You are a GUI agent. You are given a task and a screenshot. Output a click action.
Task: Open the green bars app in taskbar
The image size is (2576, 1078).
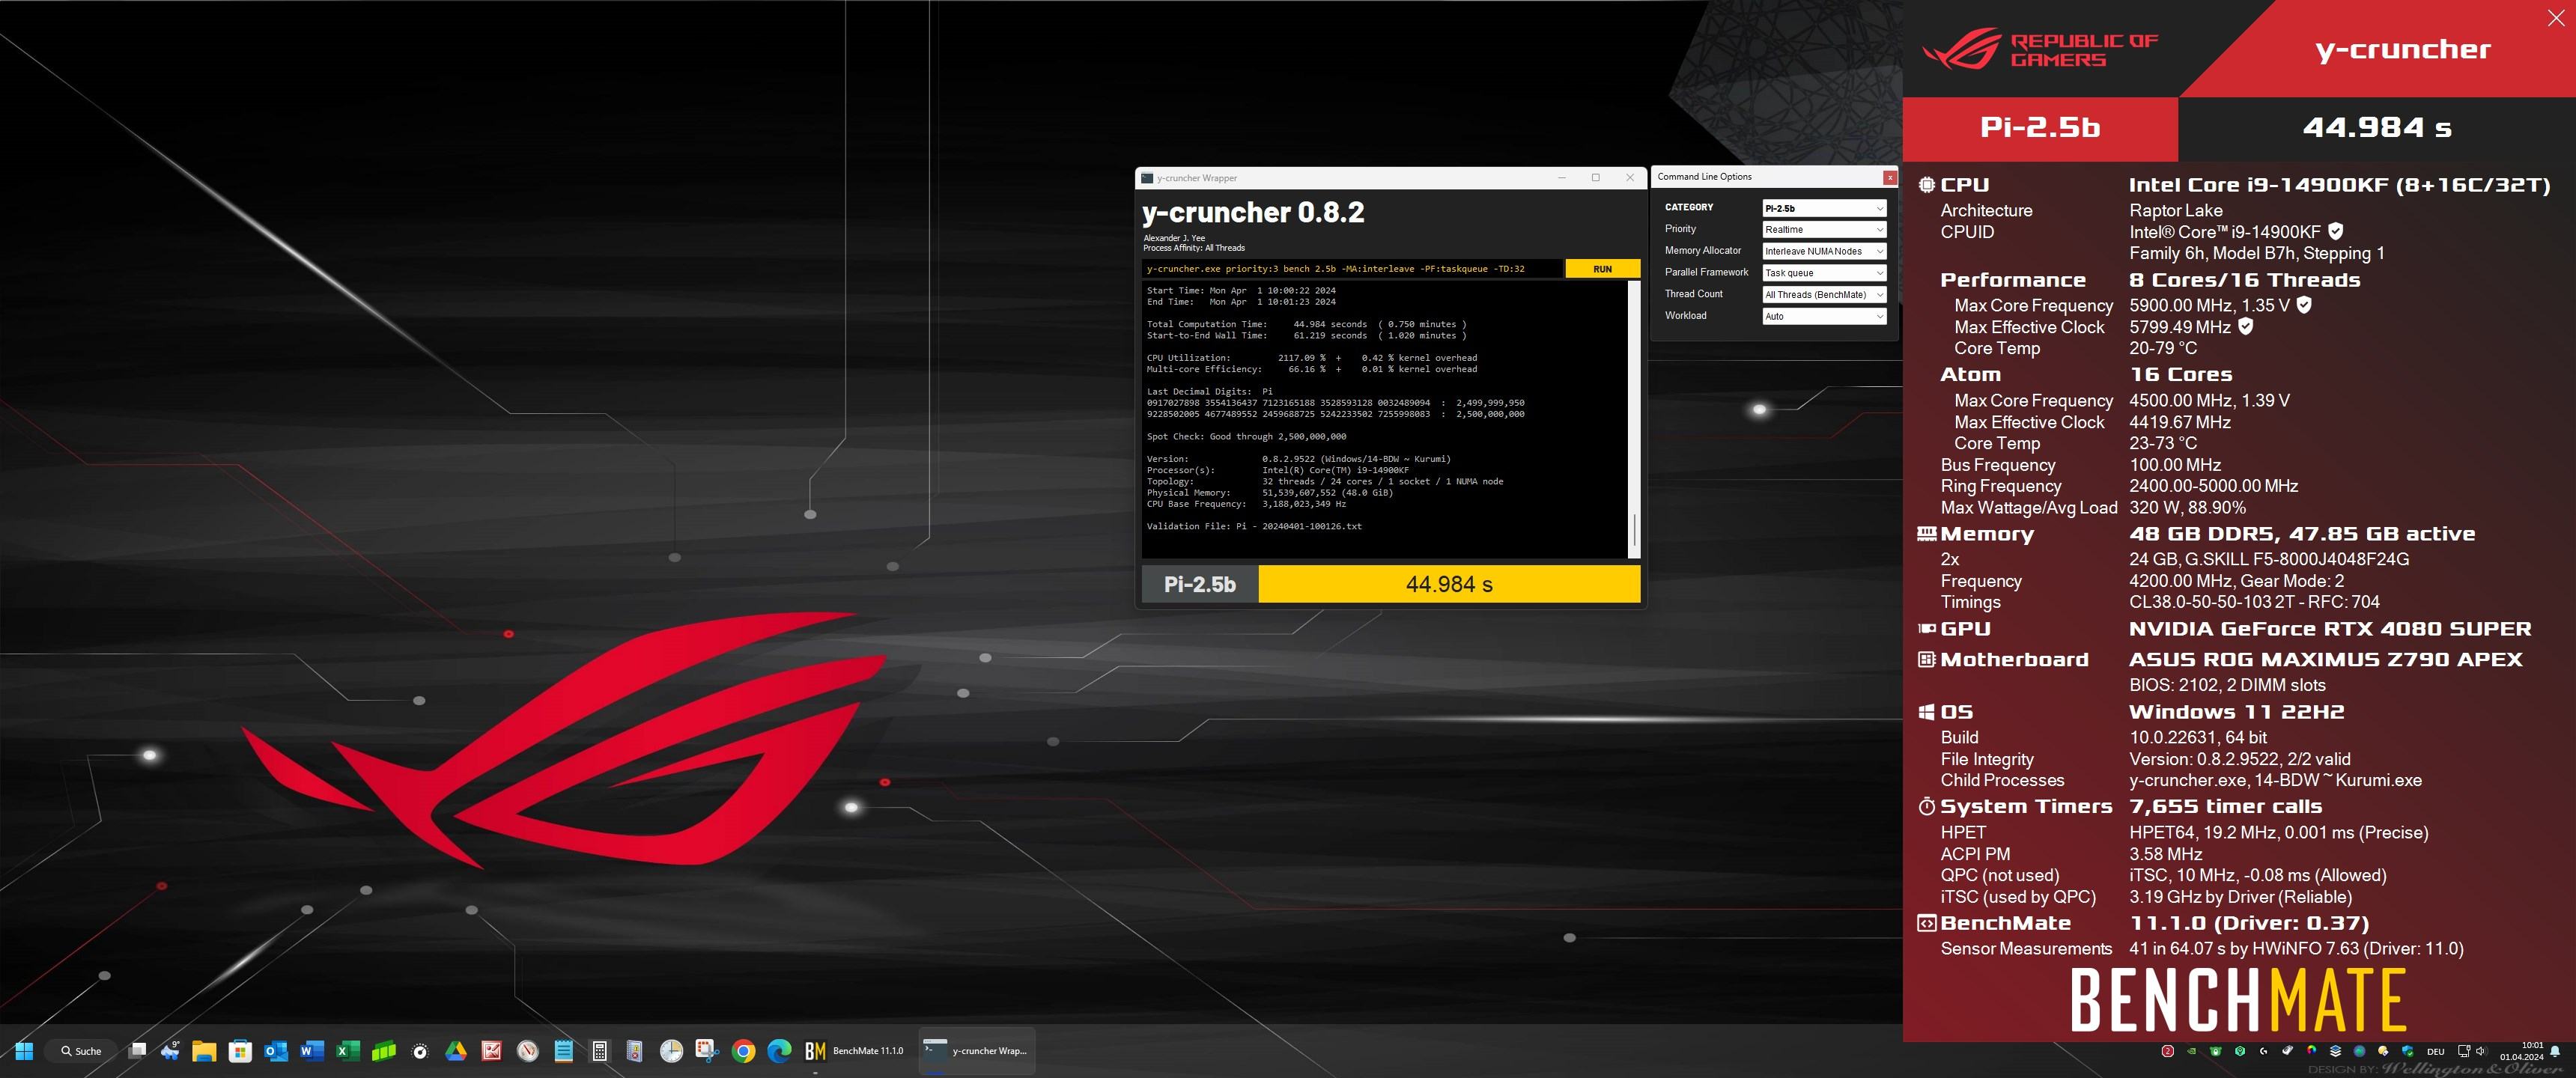(x=384, y=1050)
